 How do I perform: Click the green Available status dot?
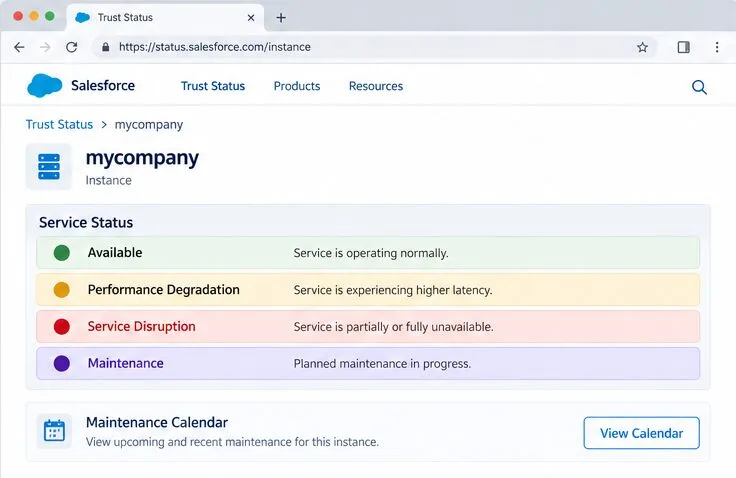[x=61, y=253]
